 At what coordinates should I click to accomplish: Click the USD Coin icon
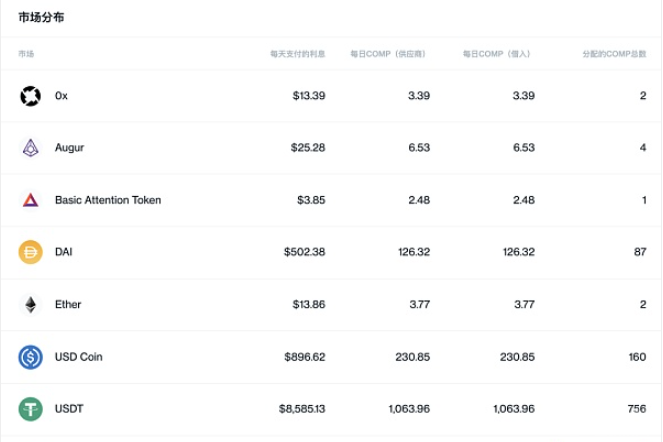tap(30, 357)
